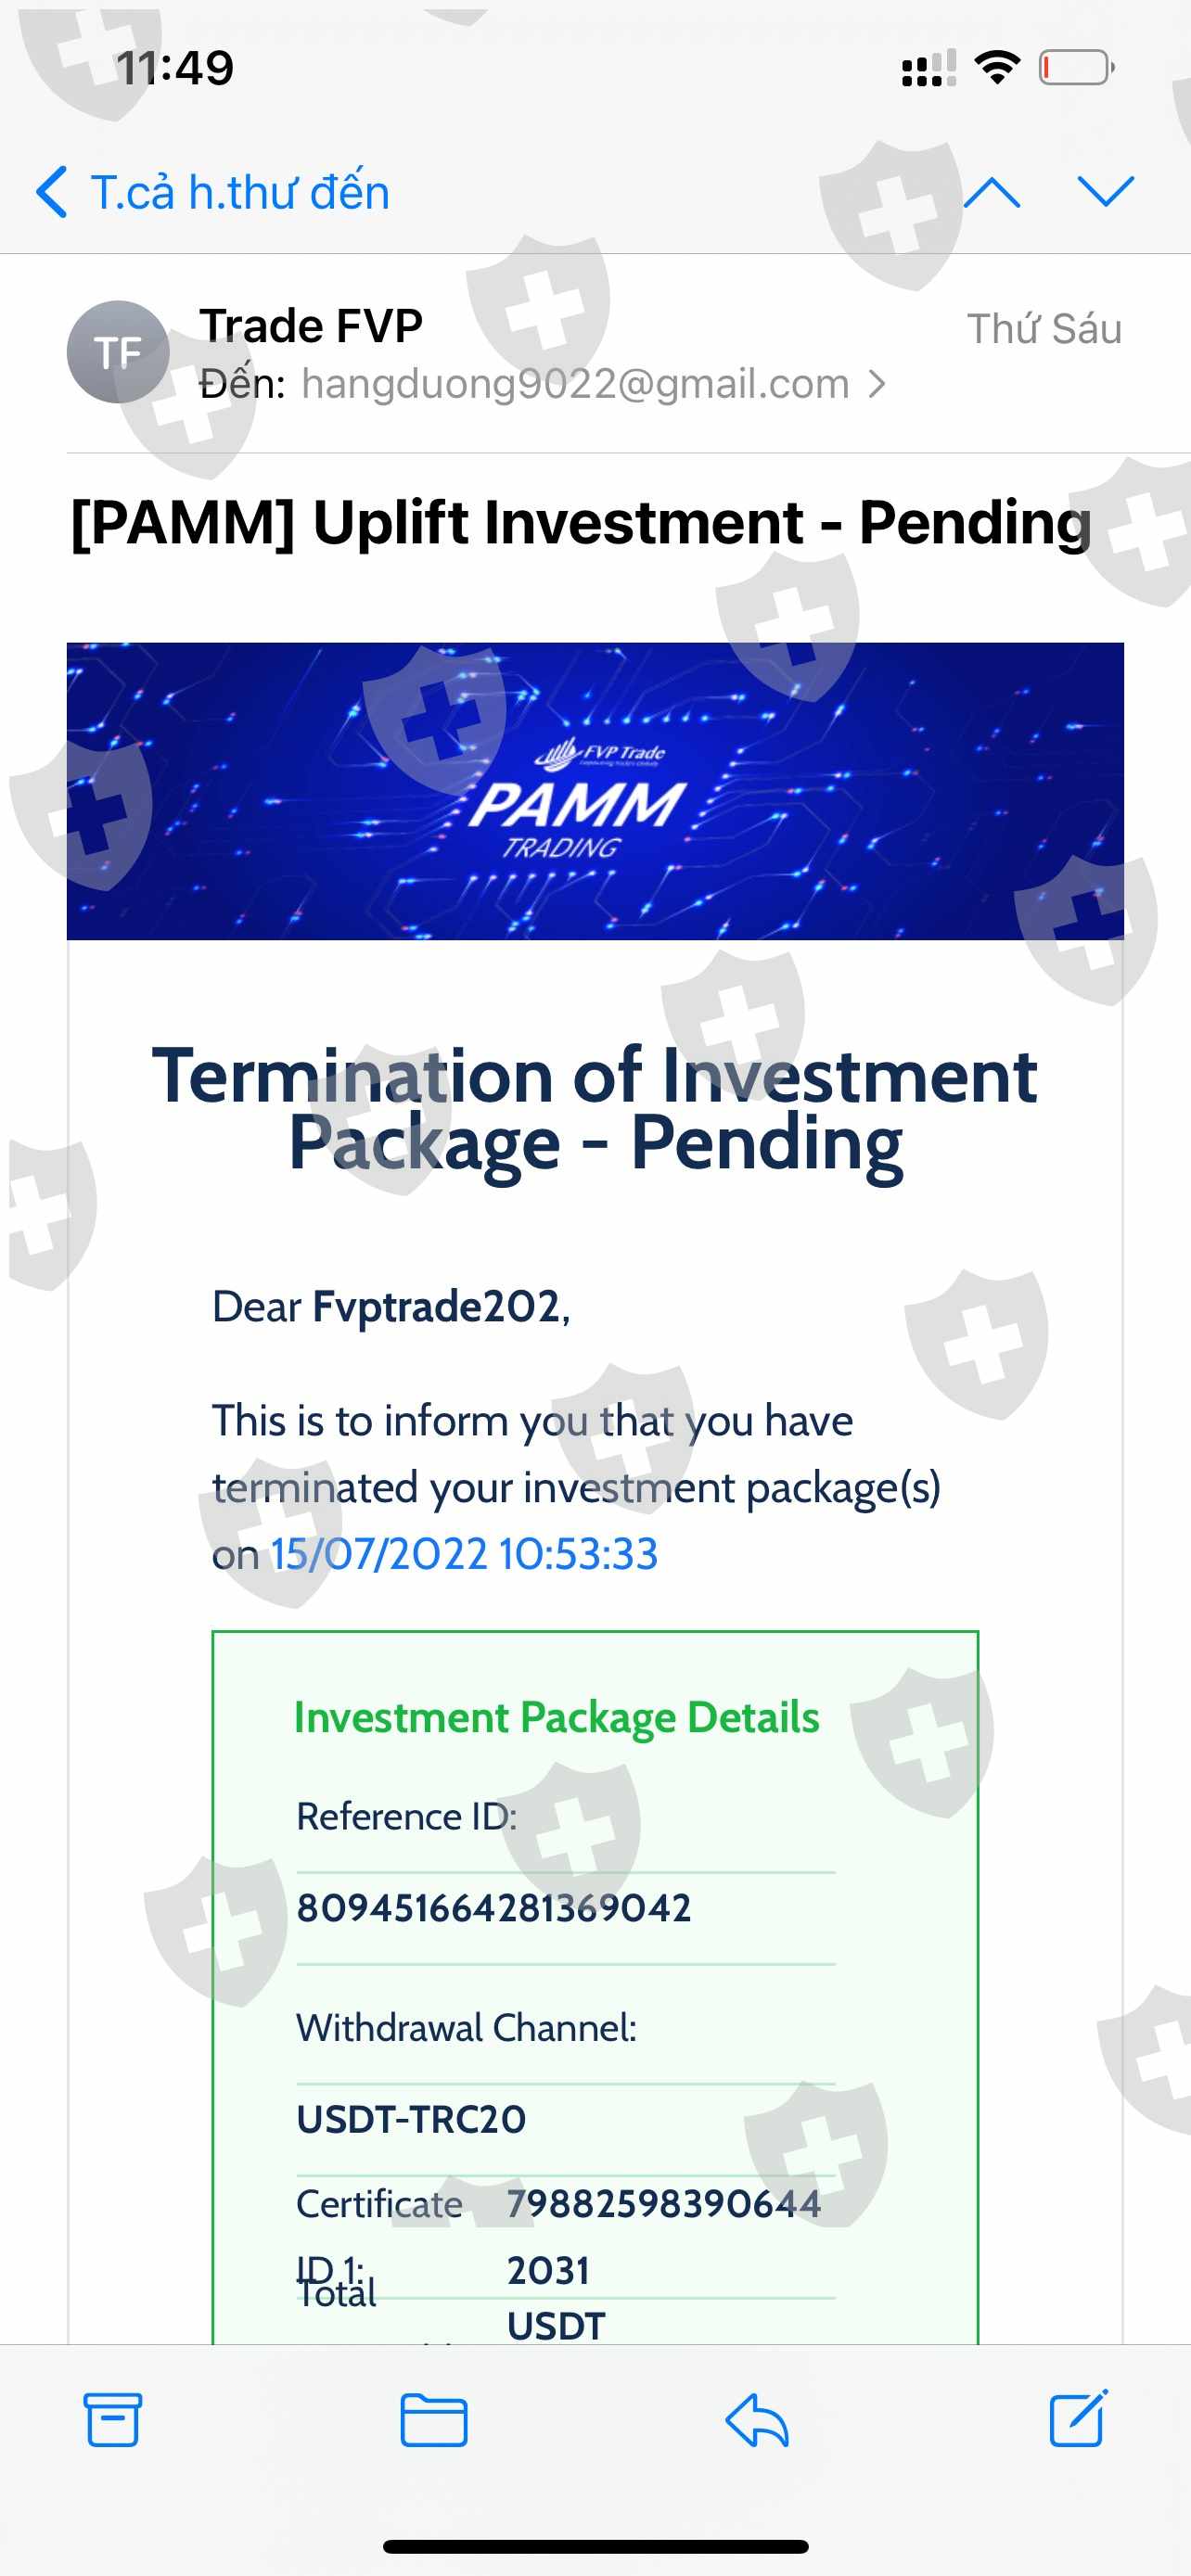Open the T.cả h.thư đến mailbox link
Screen dimensions: 1191x2576
[x=240, y=192]
